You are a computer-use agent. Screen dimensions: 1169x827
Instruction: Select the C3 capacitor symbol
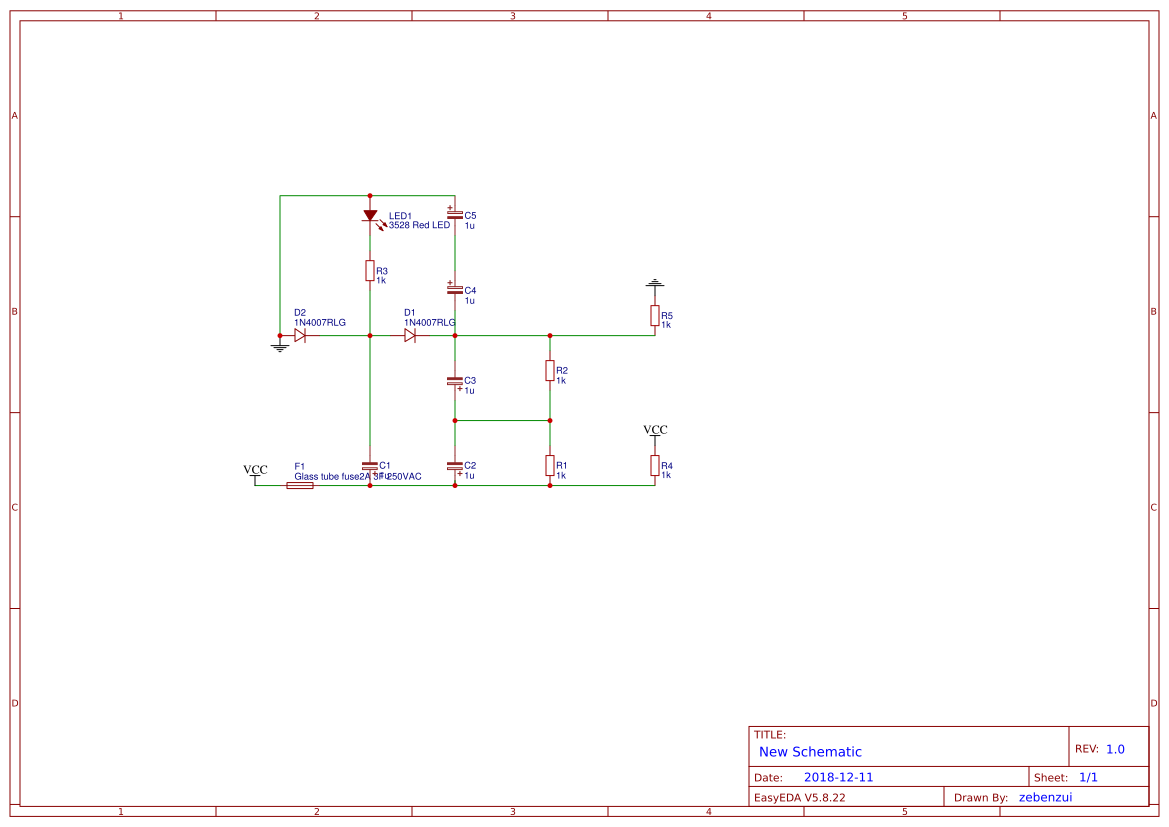455,381
